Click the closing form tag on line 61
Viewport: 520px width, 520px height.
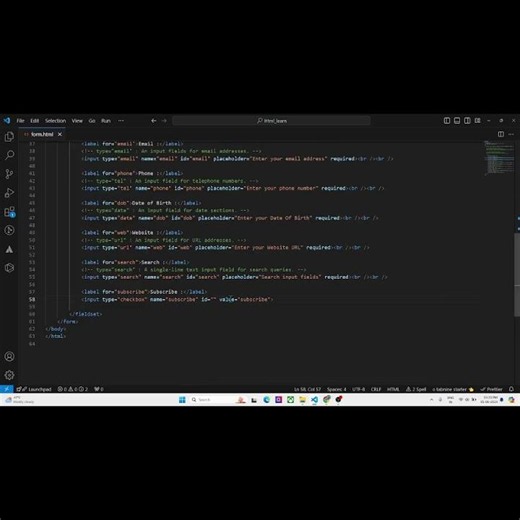click(68, 322)
